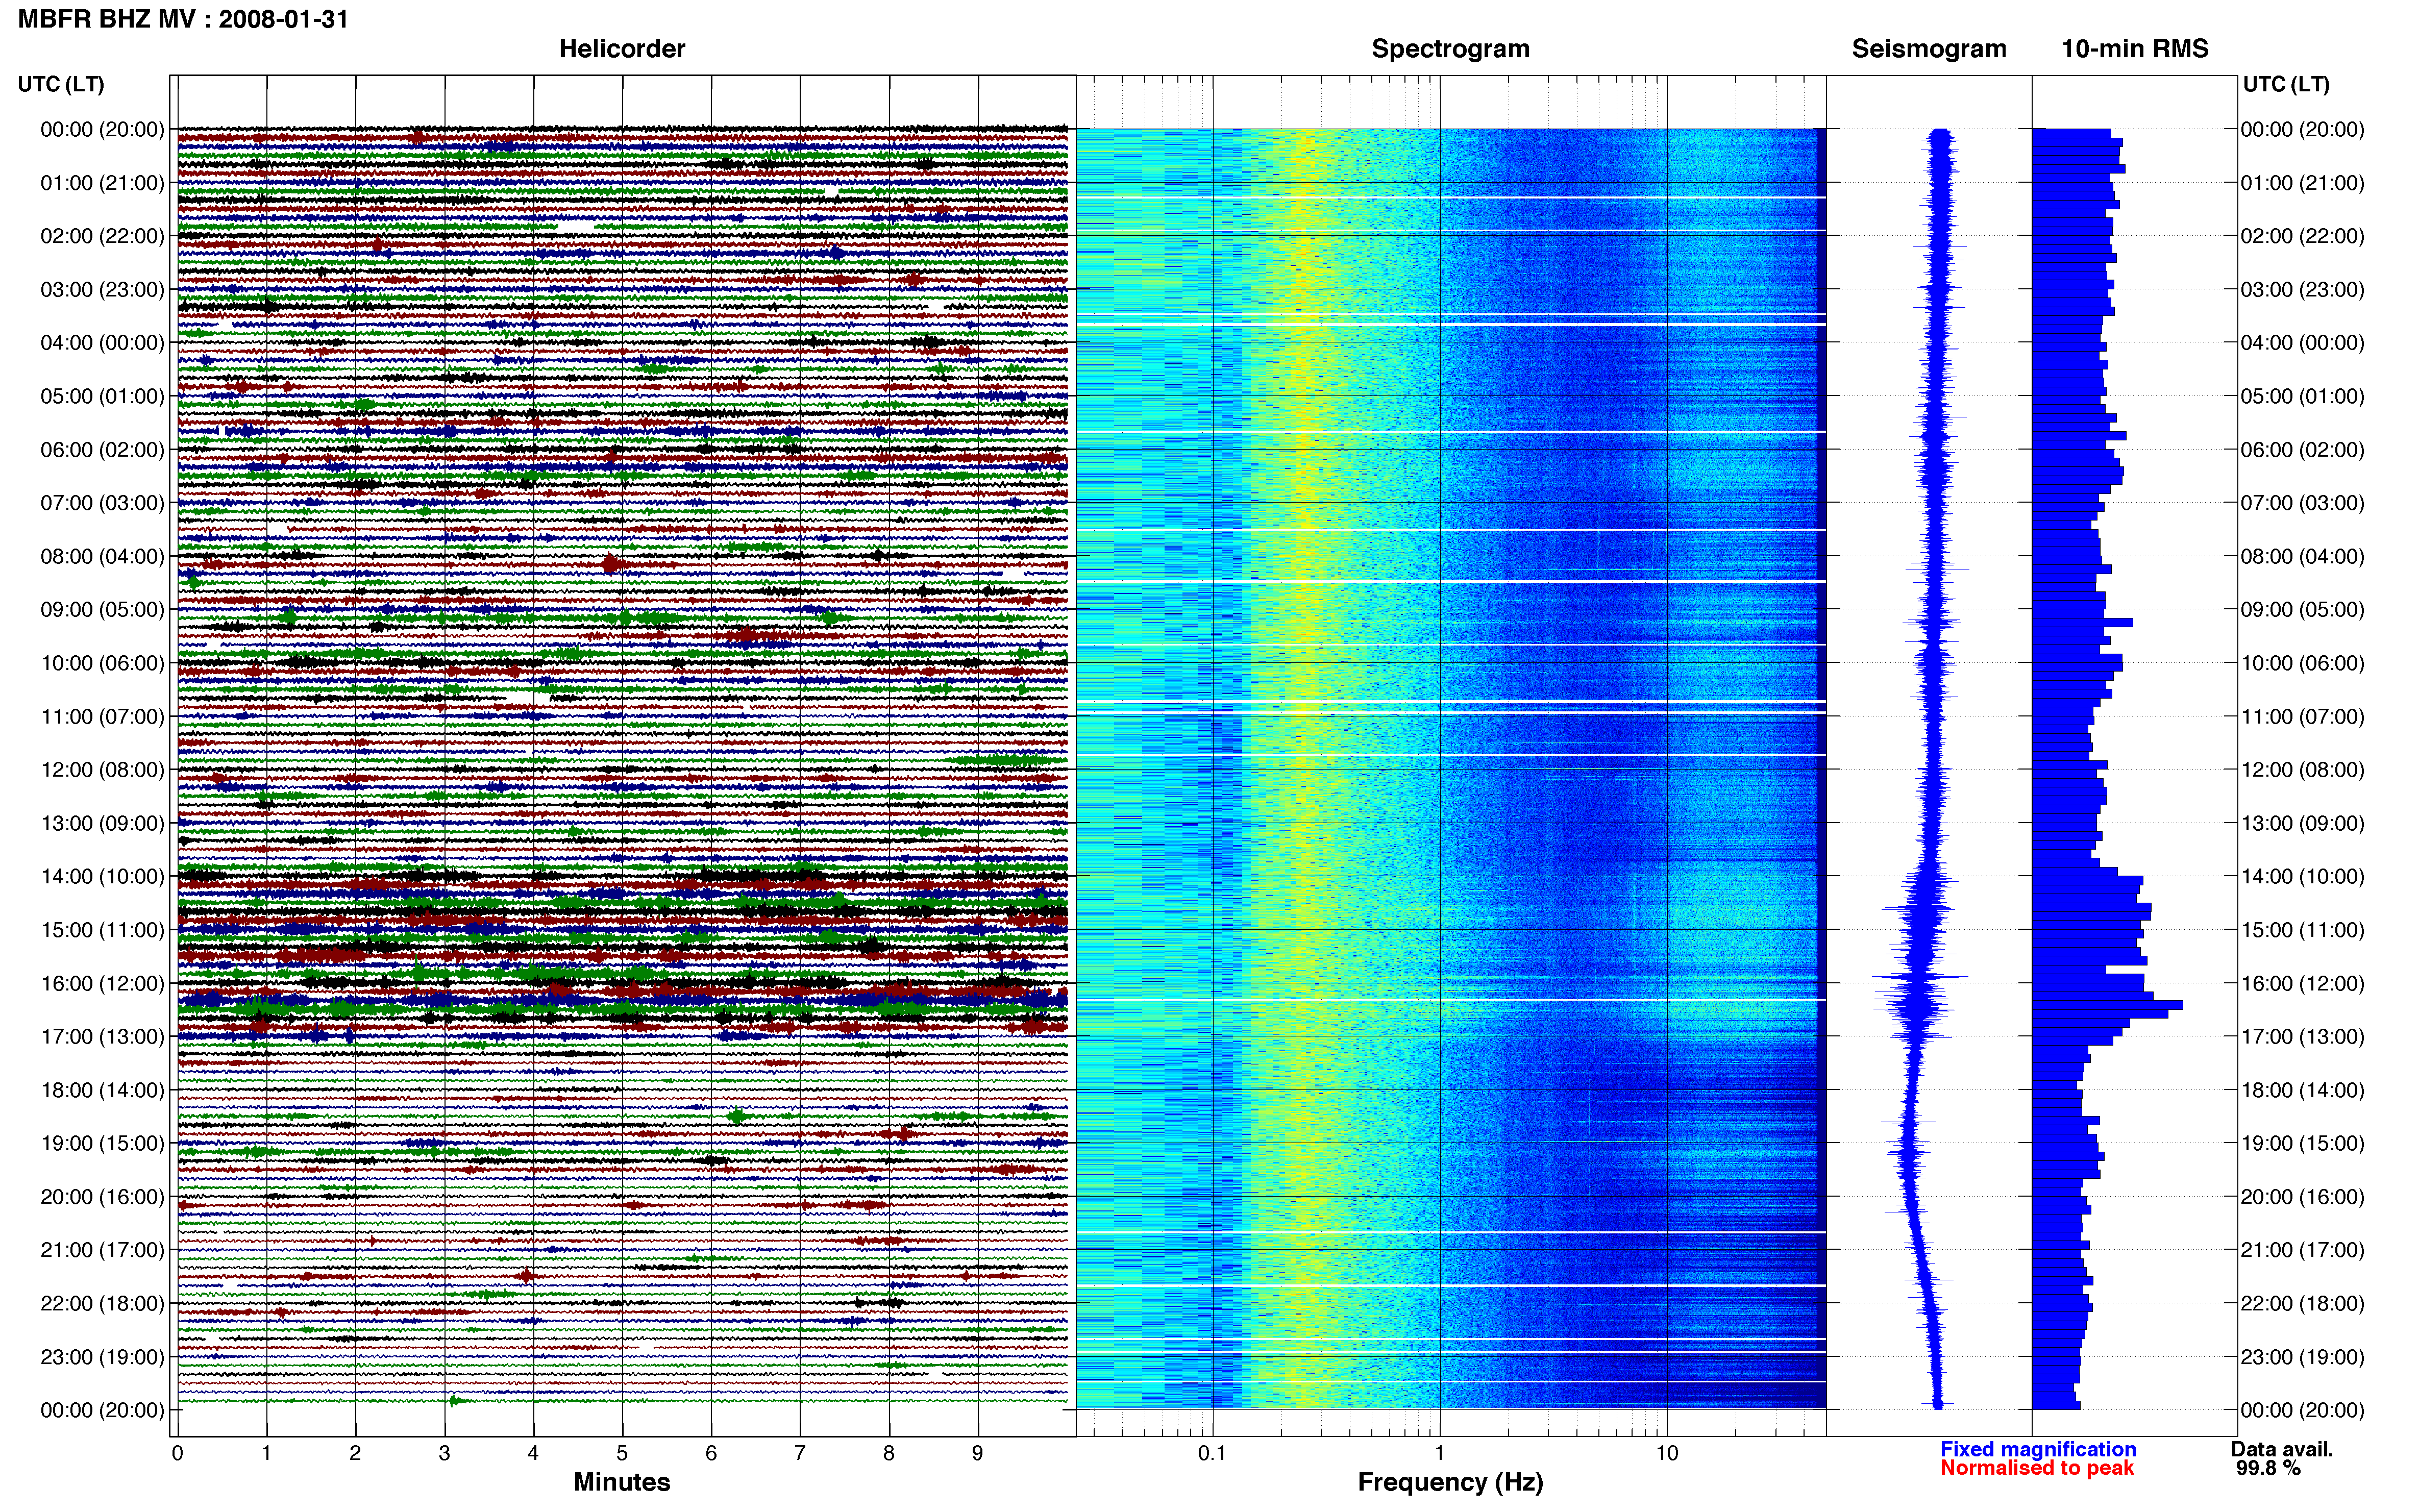Screen dimensions: 2419x1512
Task: Click the '10-min RMS' panel heading
Action: pyautogui.click(x=2135, y=49)
